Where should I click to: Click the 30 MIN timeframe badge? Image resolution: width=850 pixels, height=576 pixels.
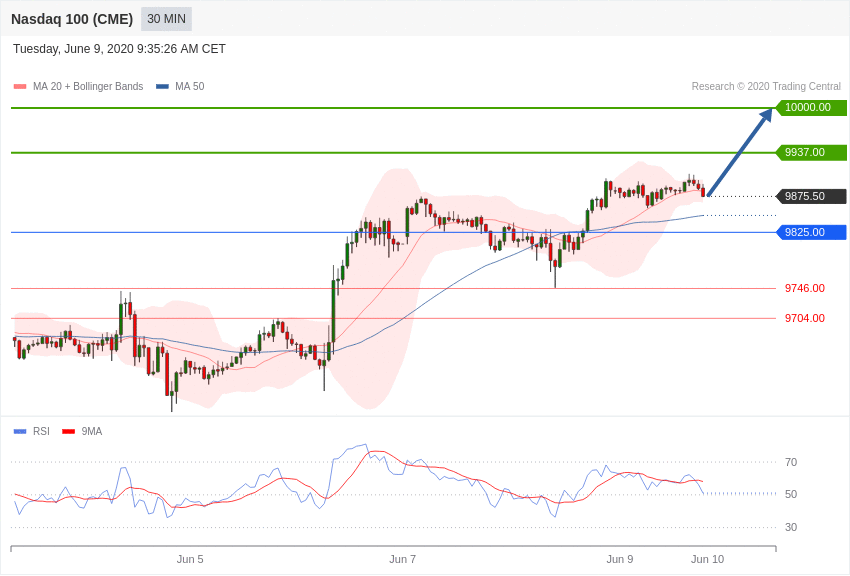coord(166,19)
